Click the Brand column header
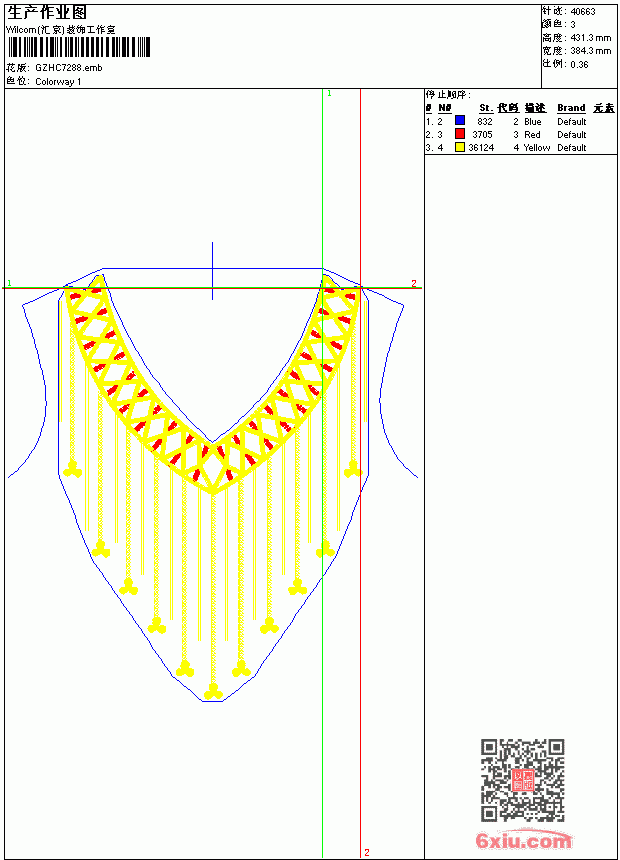 point(571,108)
